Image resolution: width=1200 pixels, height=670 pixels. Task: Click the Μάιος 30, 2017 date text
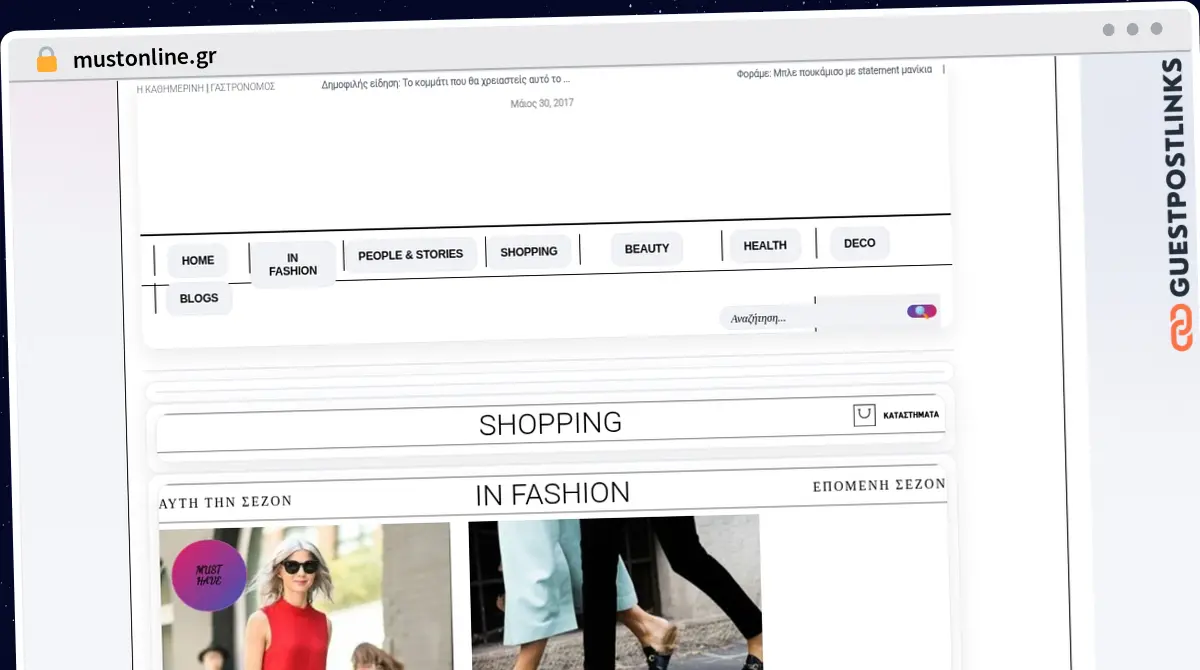coord(542,103)
